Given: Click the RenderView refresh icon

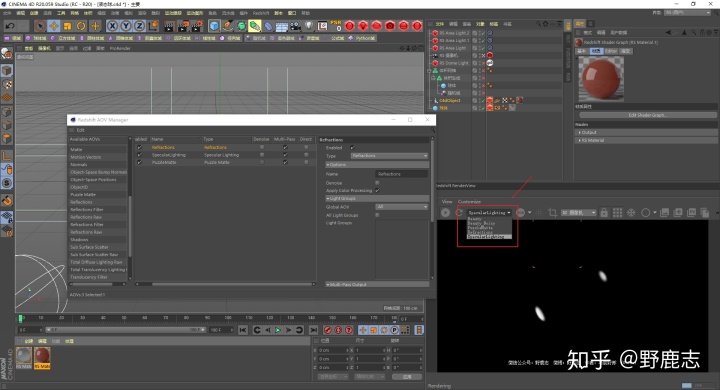Looking at the screenshot, I should pyautogui.click(x=459, y=213).
